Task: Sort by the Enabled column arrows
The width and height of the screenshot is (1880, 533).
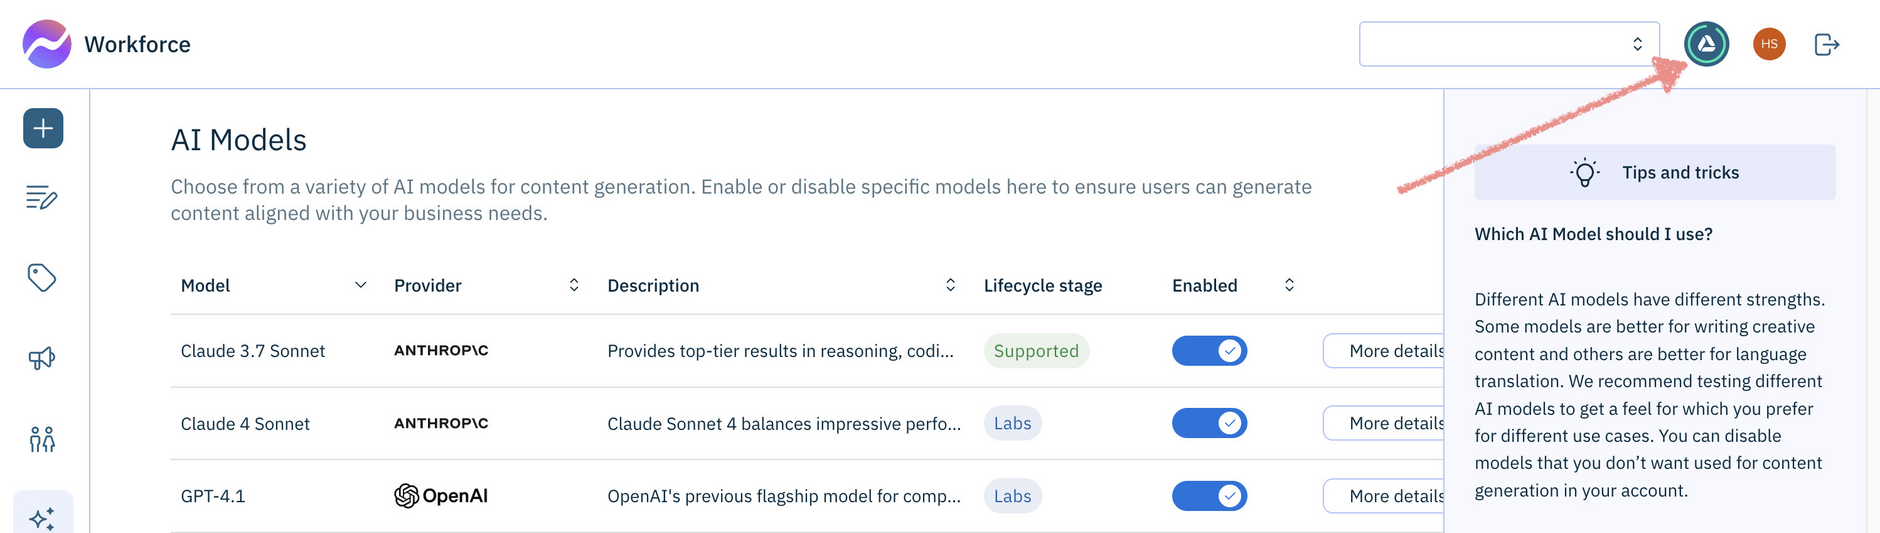Action: click(x=1289, y=286)
